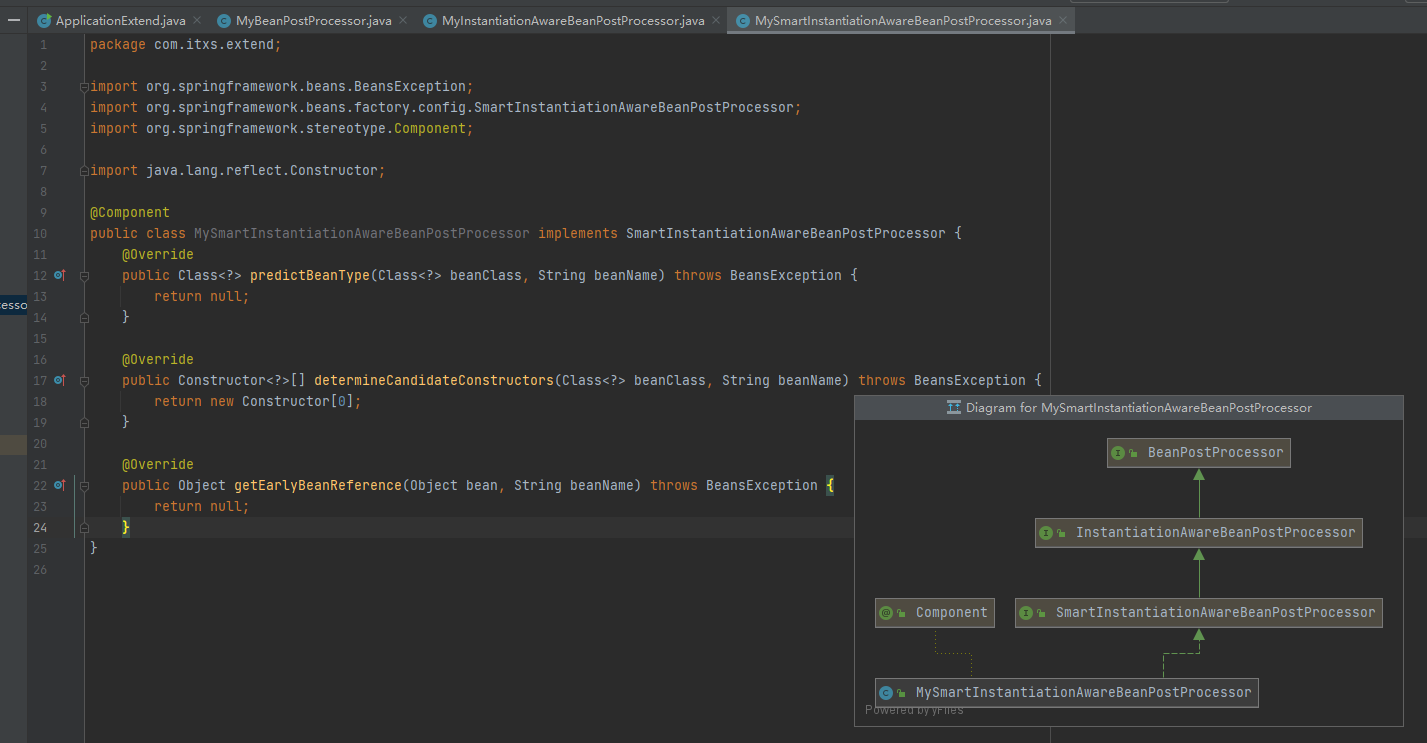Click the implements-method gutter icon on line 22
1427x743 pixels.
tap(59, 485)
